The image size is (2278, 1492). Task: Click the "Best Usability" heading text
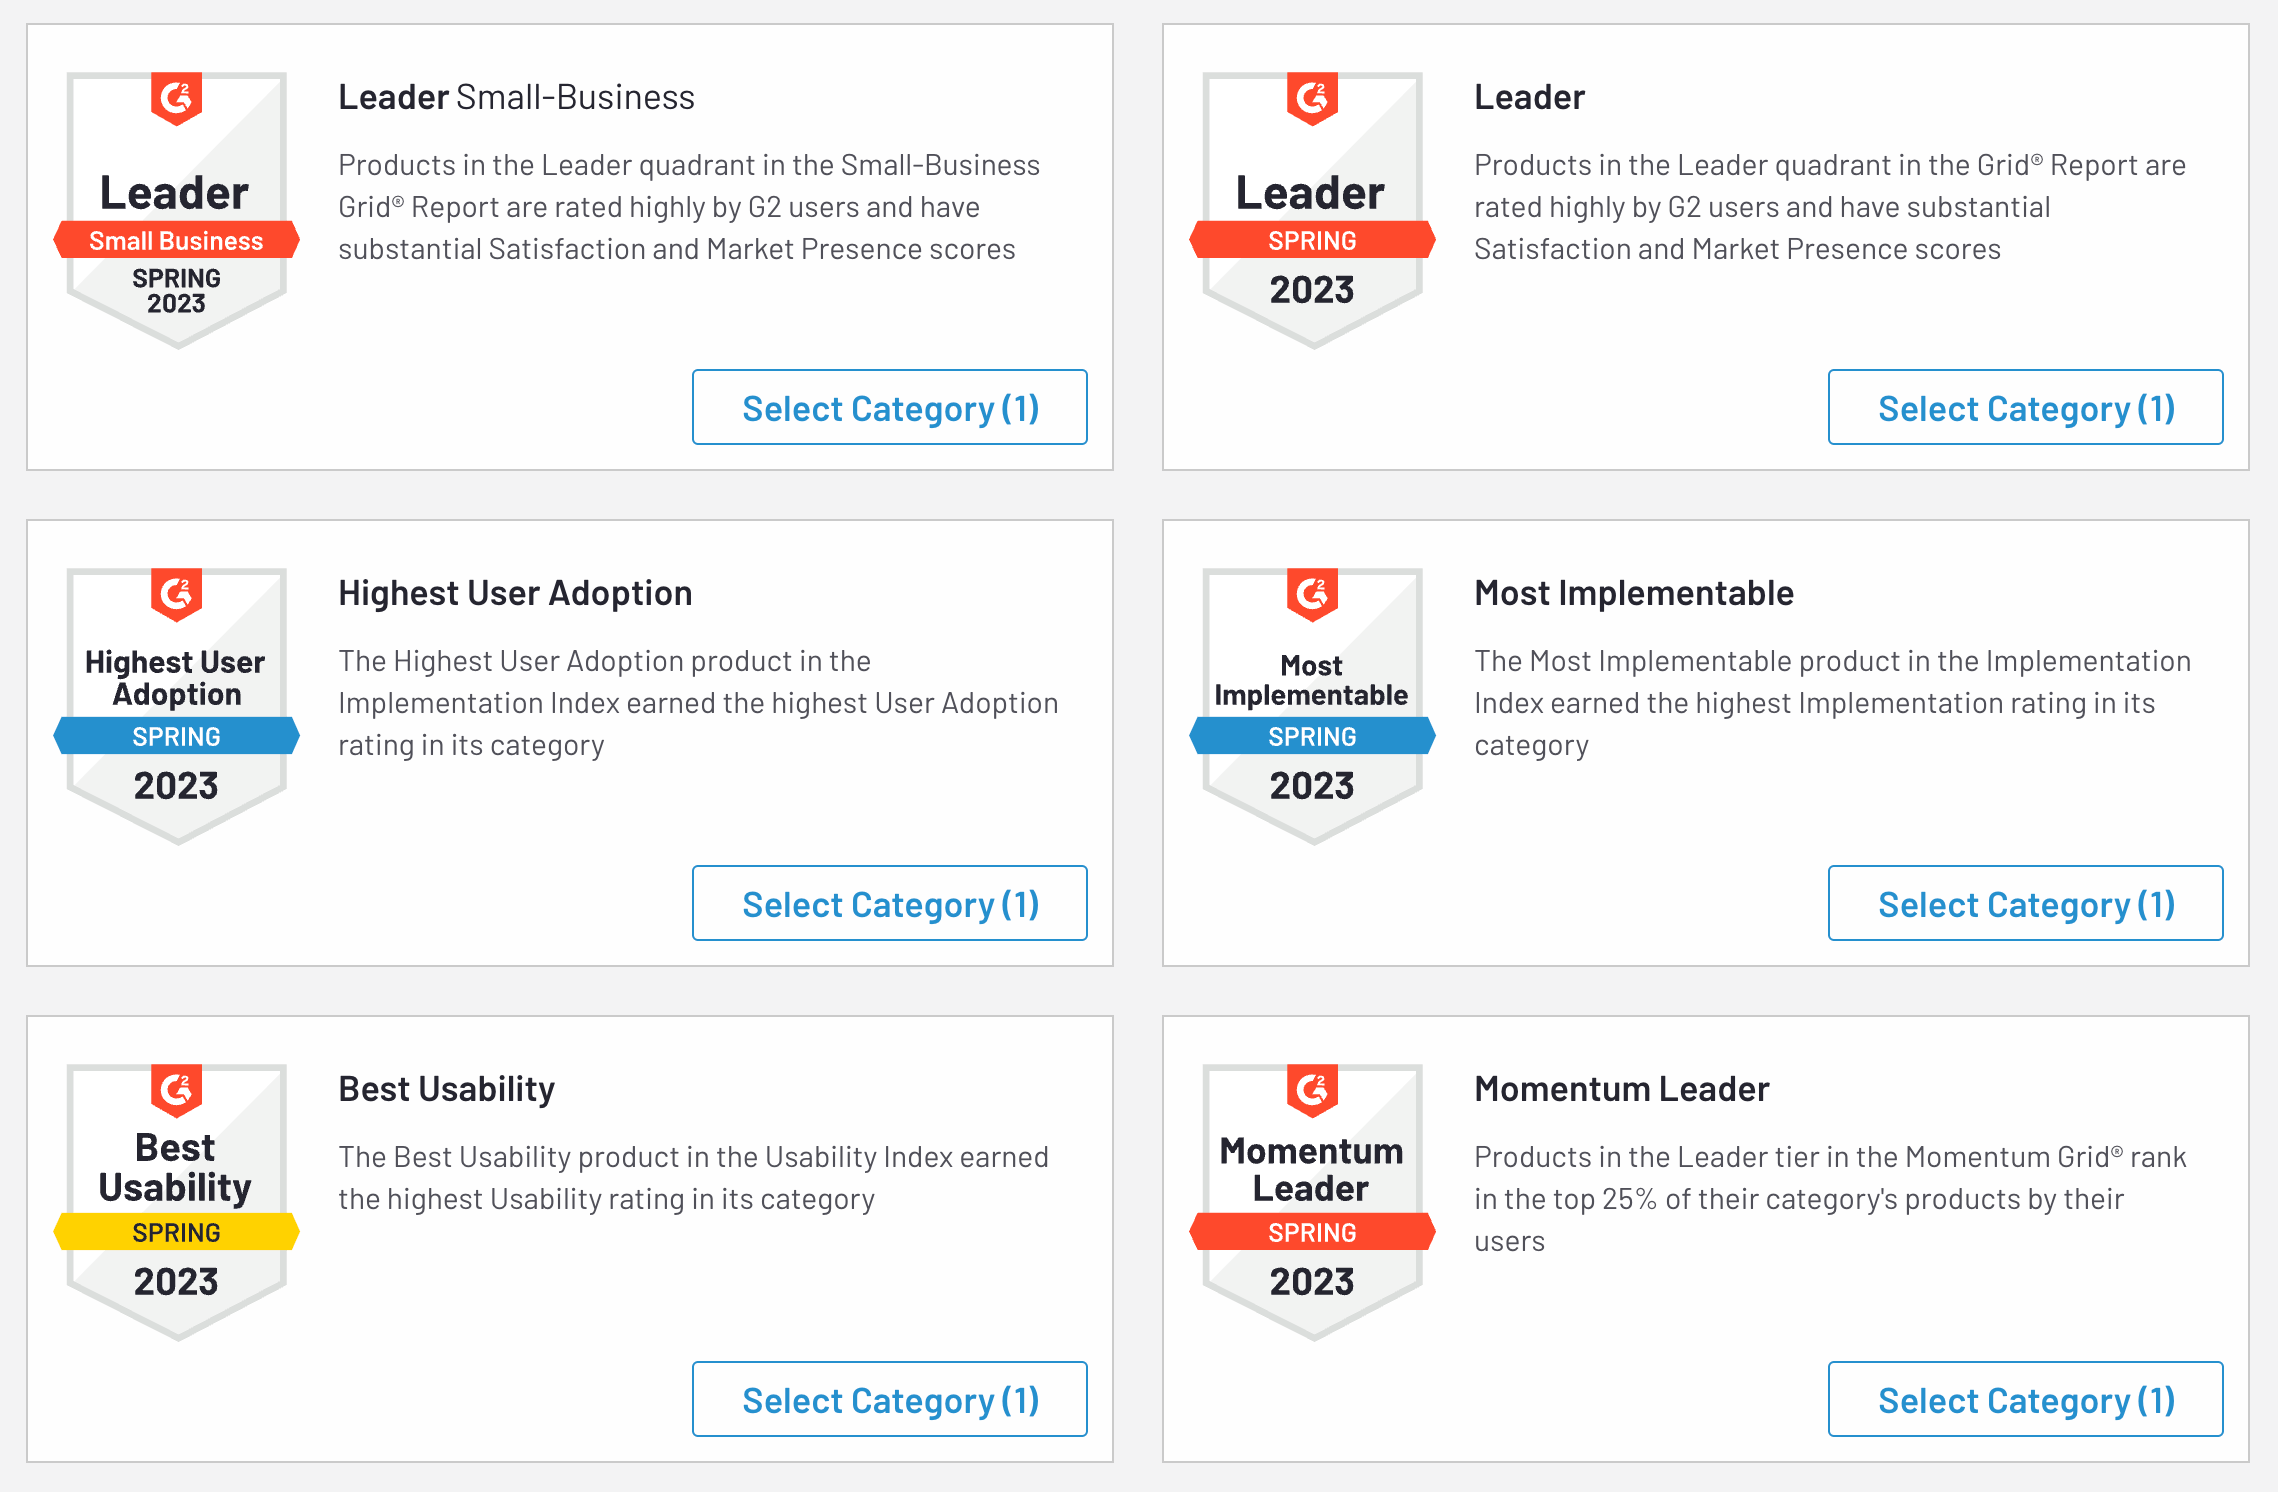coord(446,1089)
